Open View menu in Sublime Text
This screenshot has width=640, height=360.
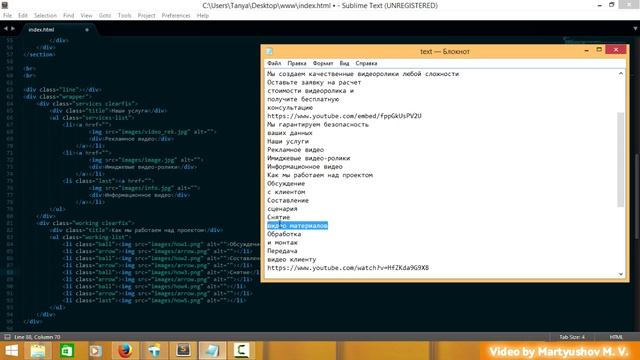[86, 16]
